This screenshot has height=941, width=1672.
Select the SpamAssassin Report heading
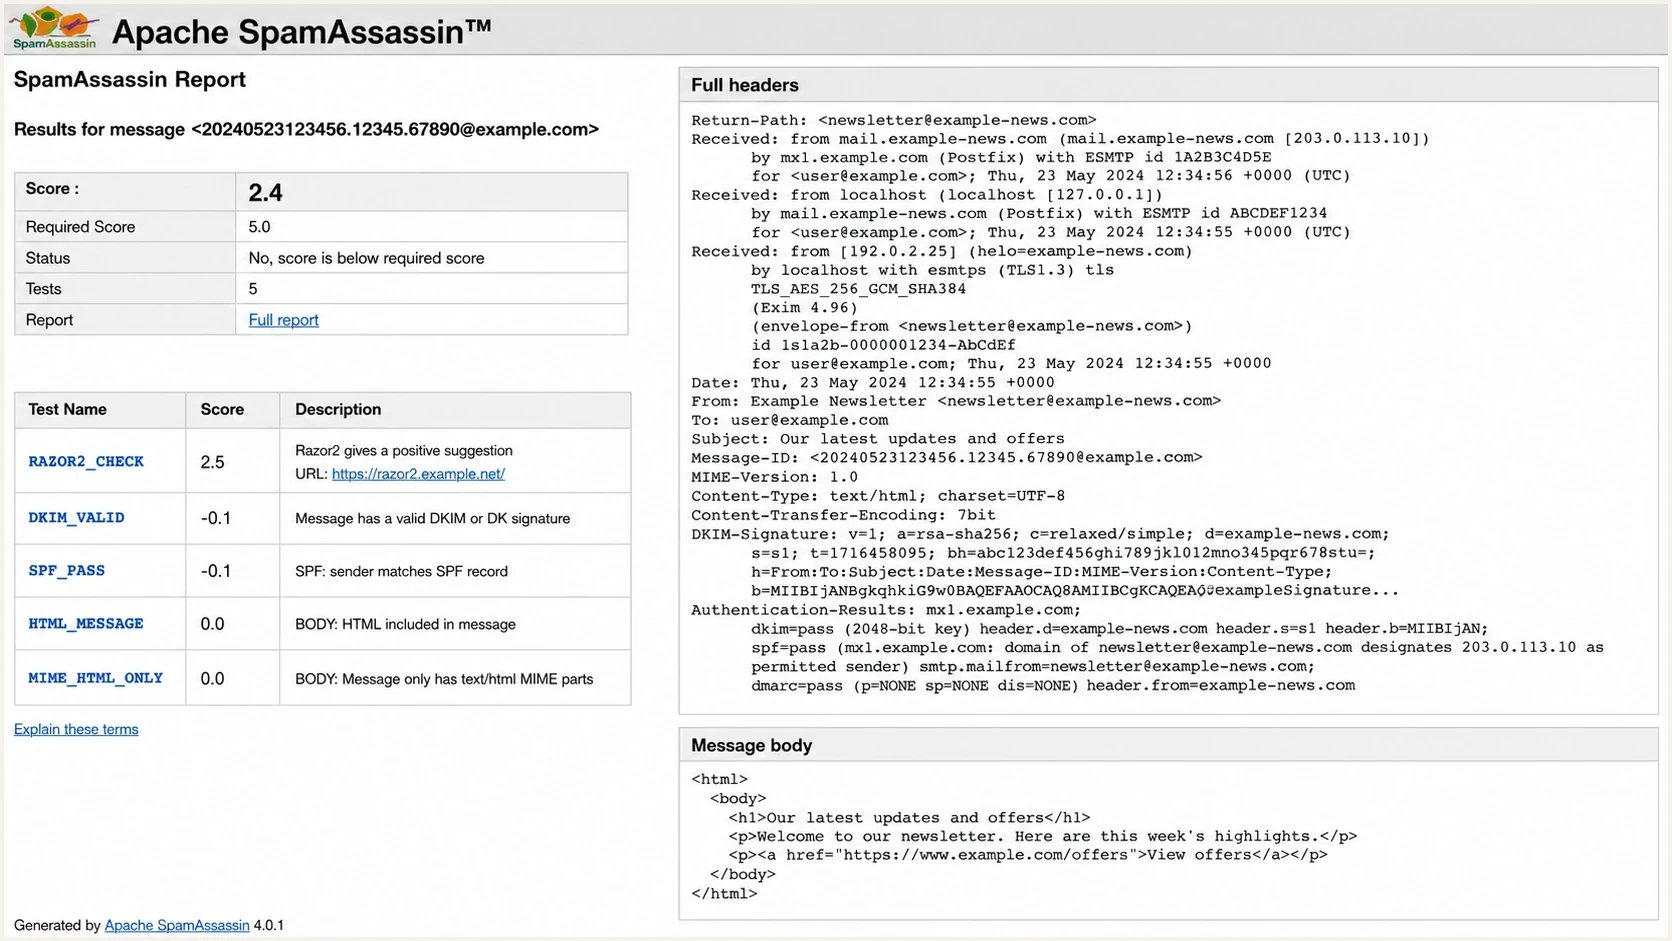tap(130, 80)
